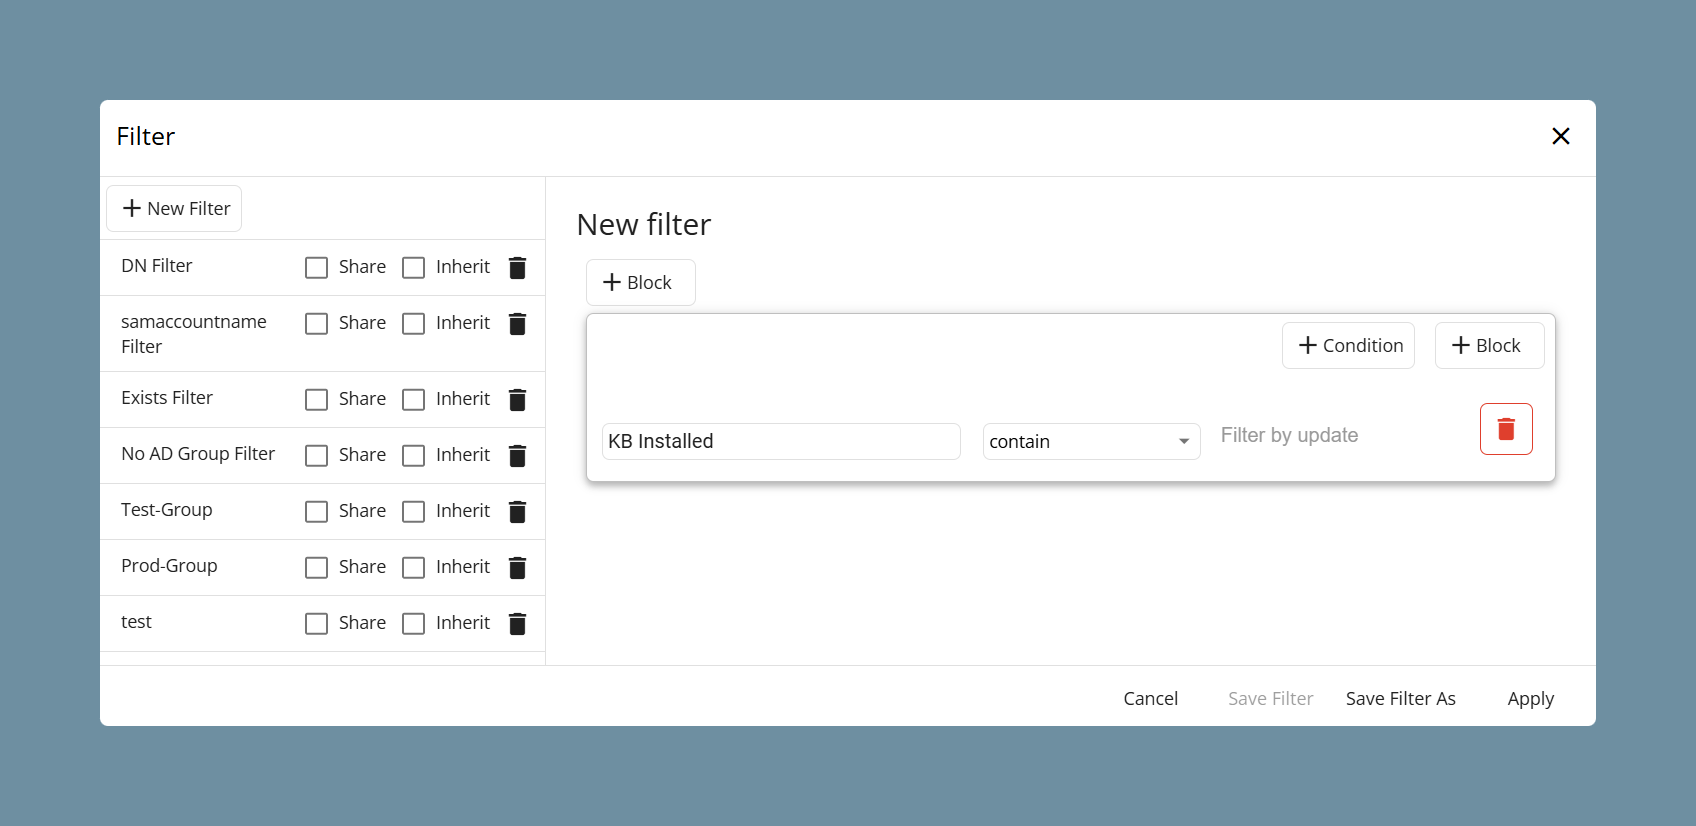The height and width of the screenshot is (826, 1696).
Task: Remove the filter named test
Action: pyautogui.click(x=517, y=623)
